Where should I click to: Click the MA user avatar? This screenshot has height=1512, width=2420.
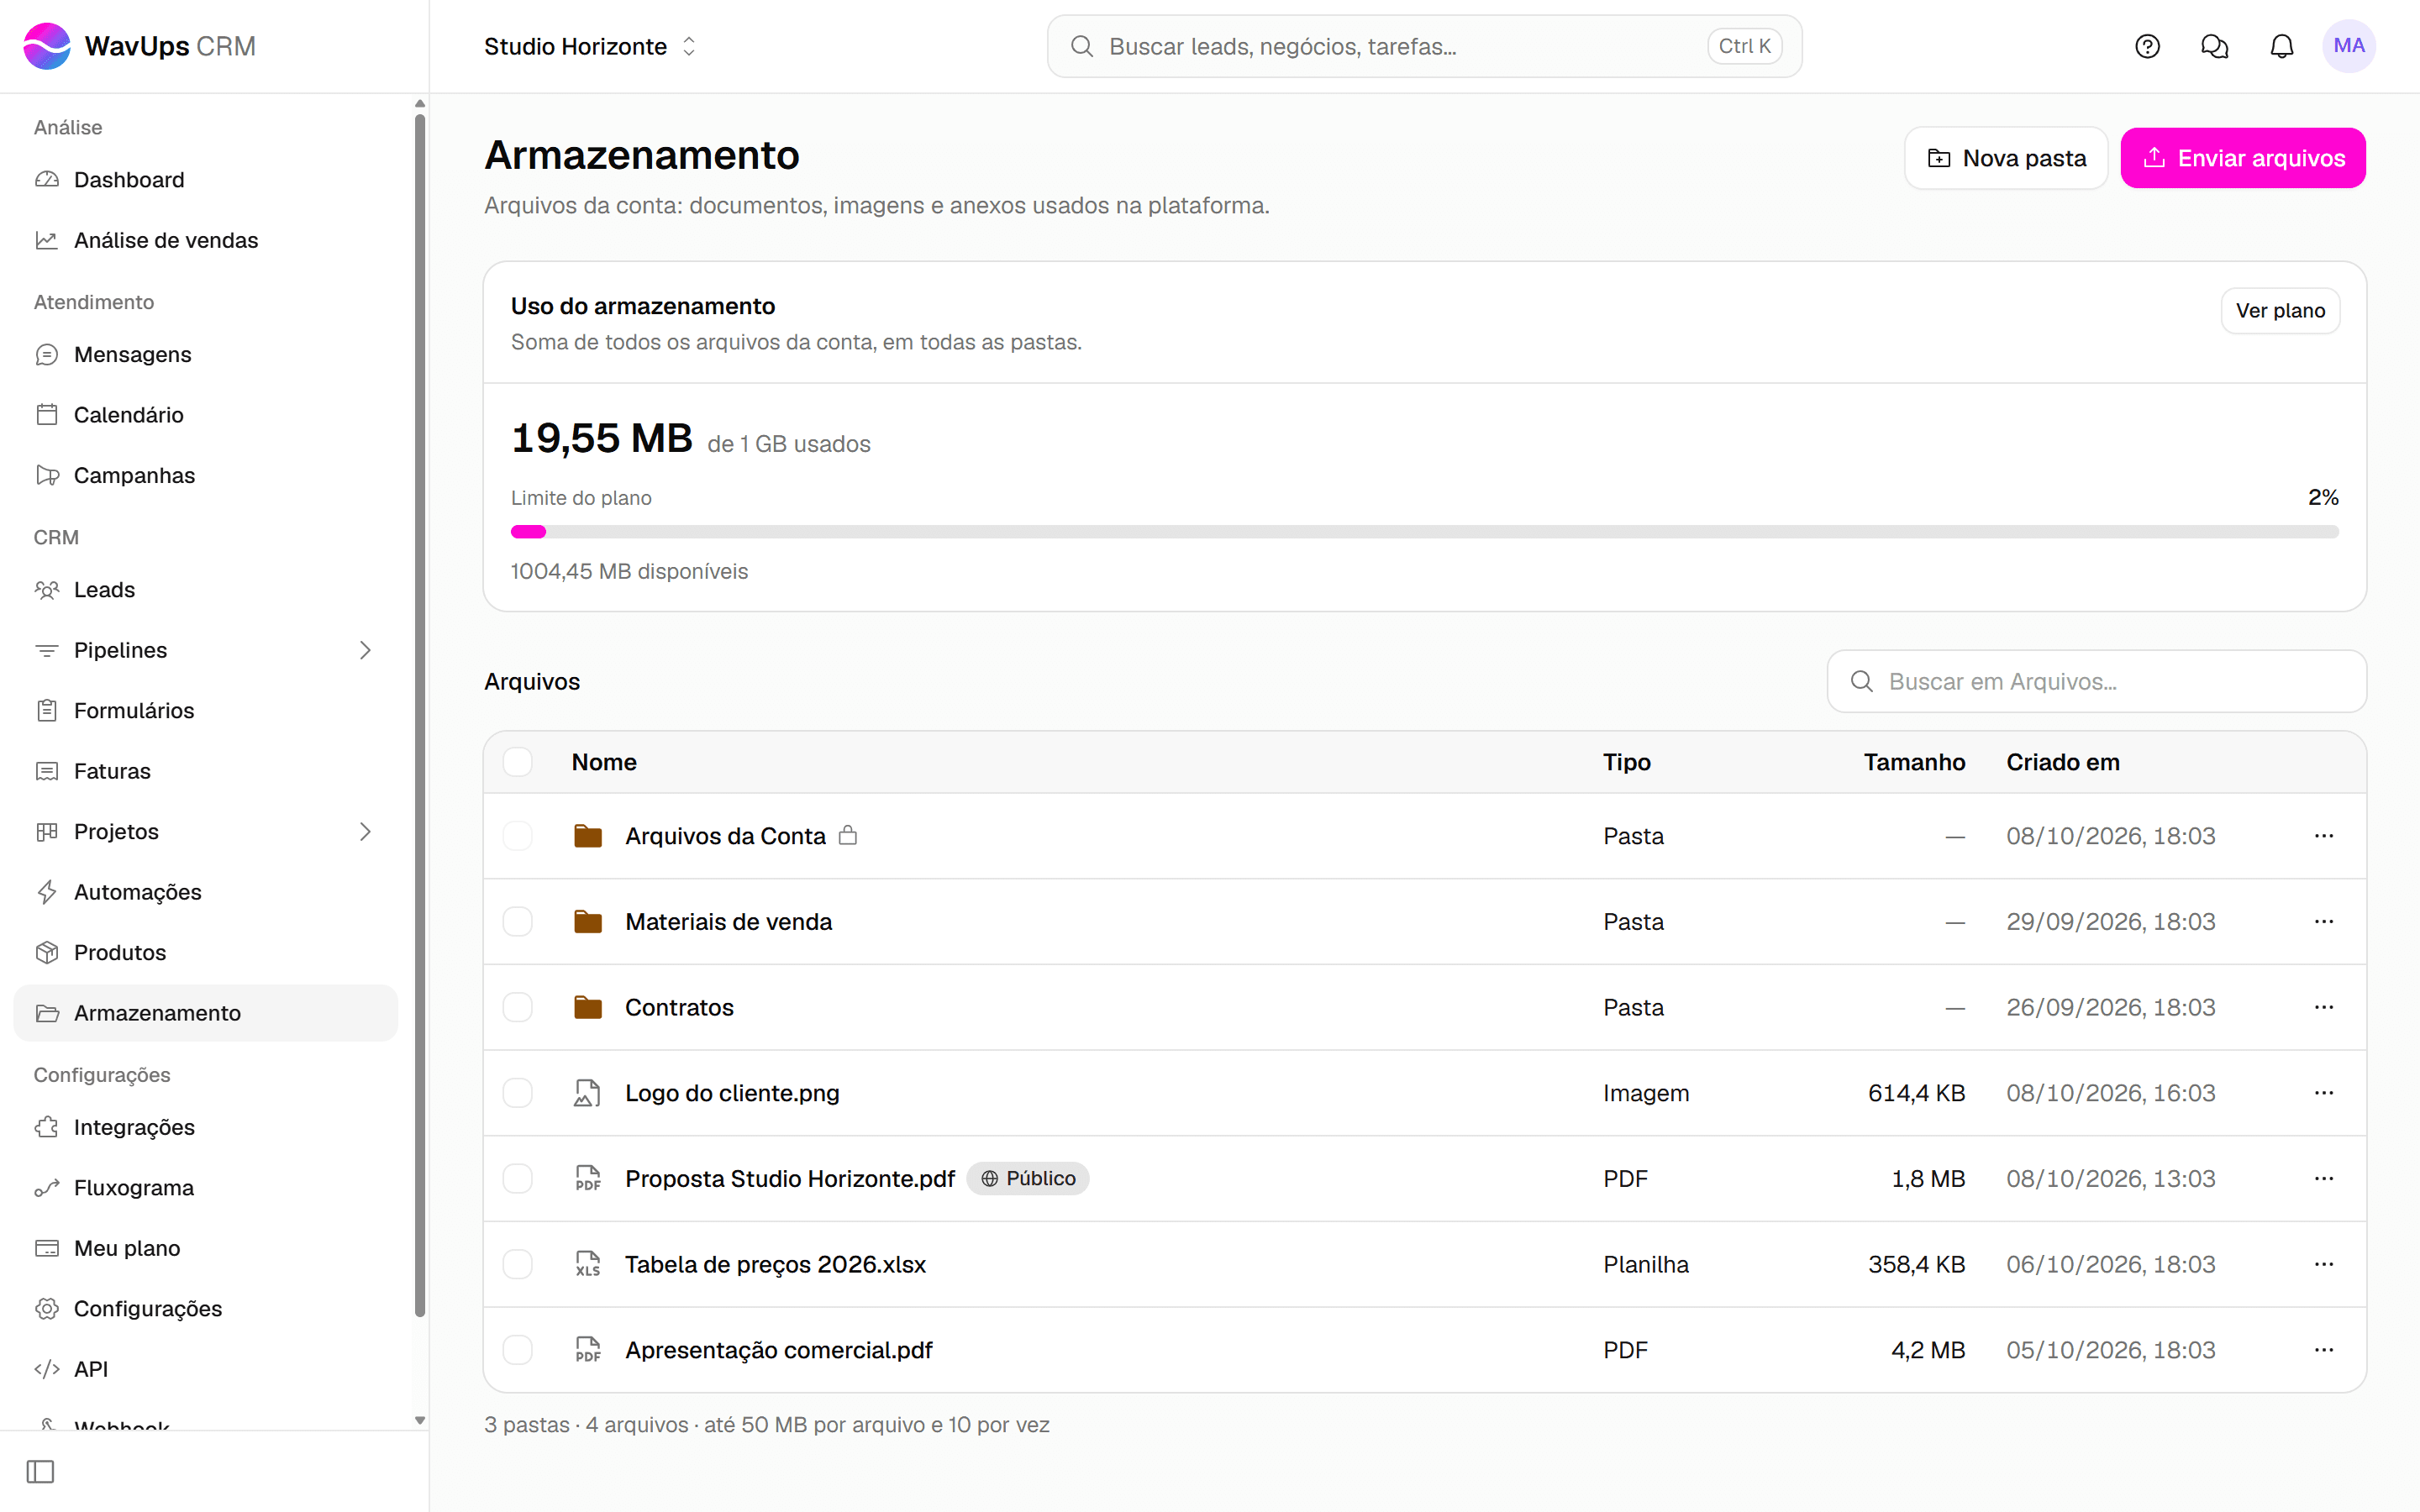pos(2348,46)
